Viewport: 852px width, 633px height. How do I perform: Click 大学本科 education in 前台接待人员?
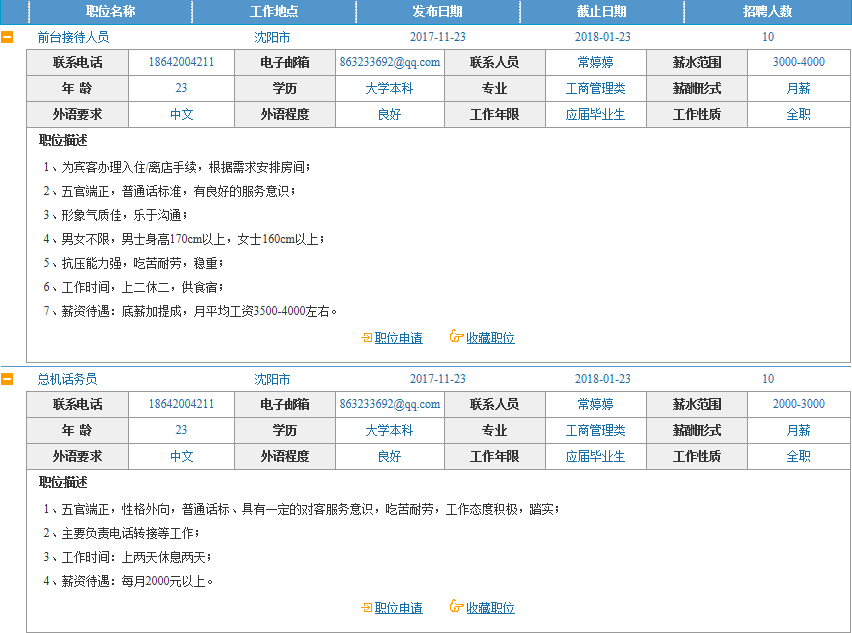click(x=389, y=88)
